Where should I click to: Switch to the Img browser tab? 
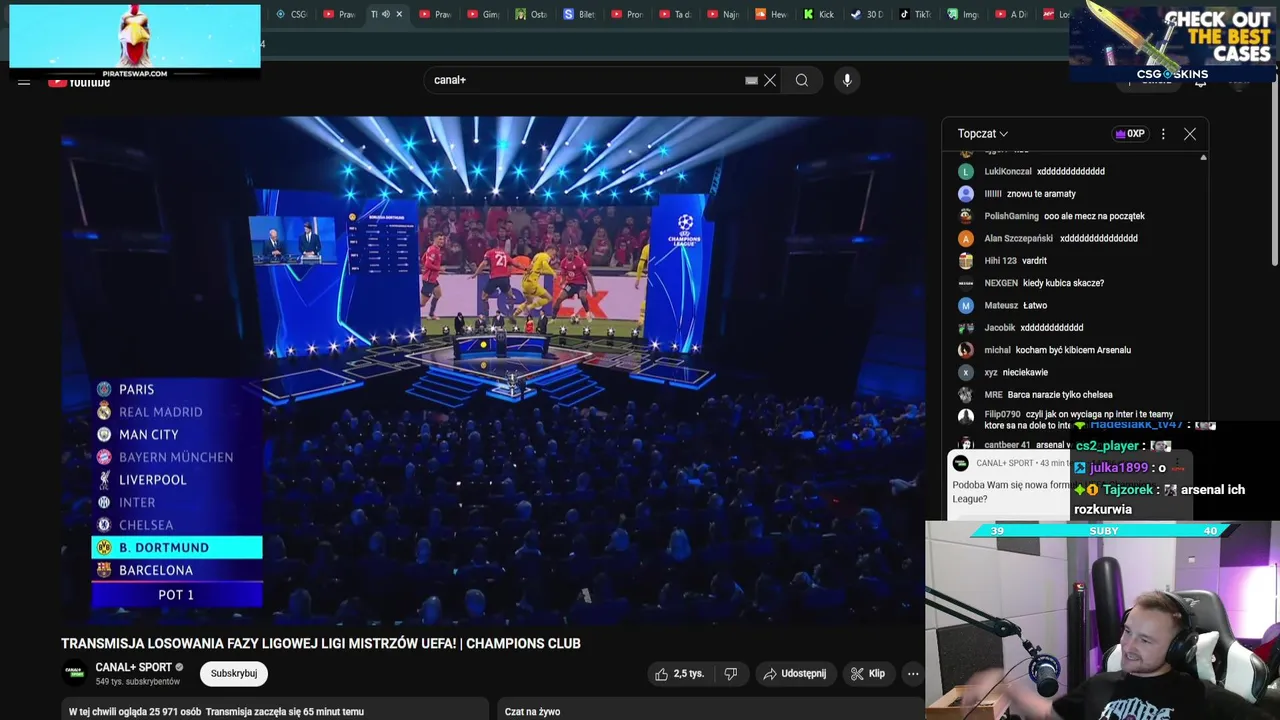coord(963,14)
